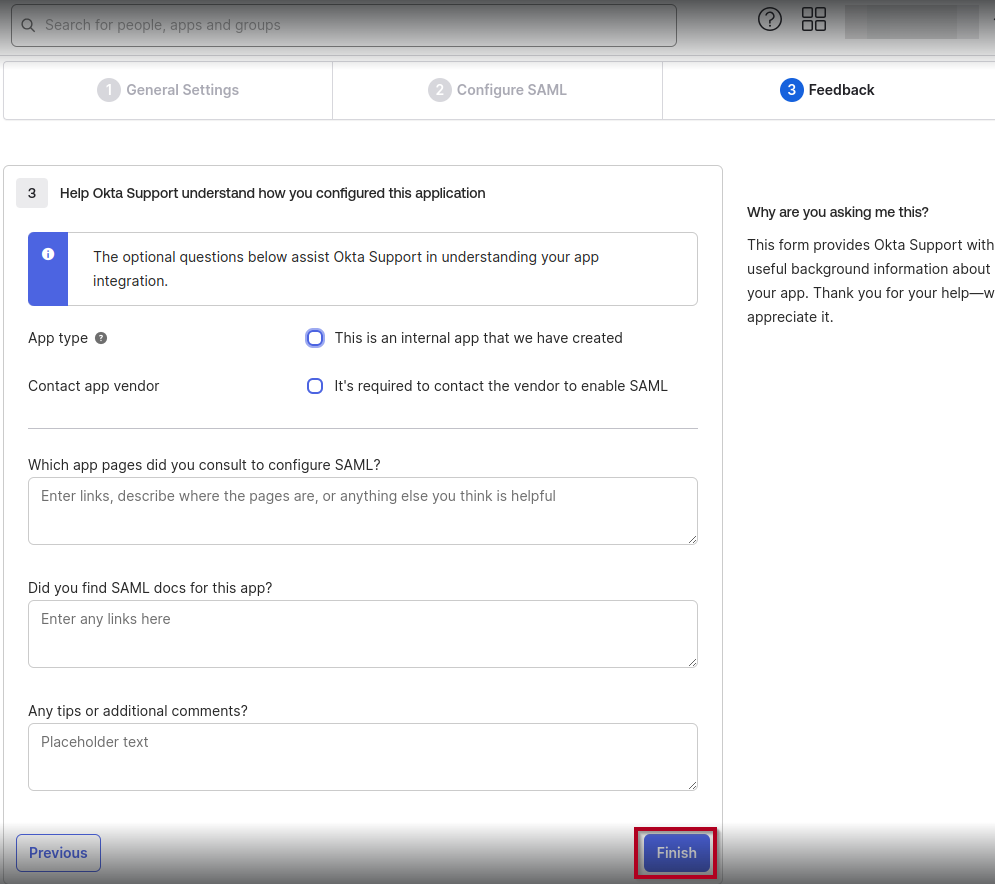Click the tips or additional comments box
This screenshot has width=995, height=884.
pos(362,757)
